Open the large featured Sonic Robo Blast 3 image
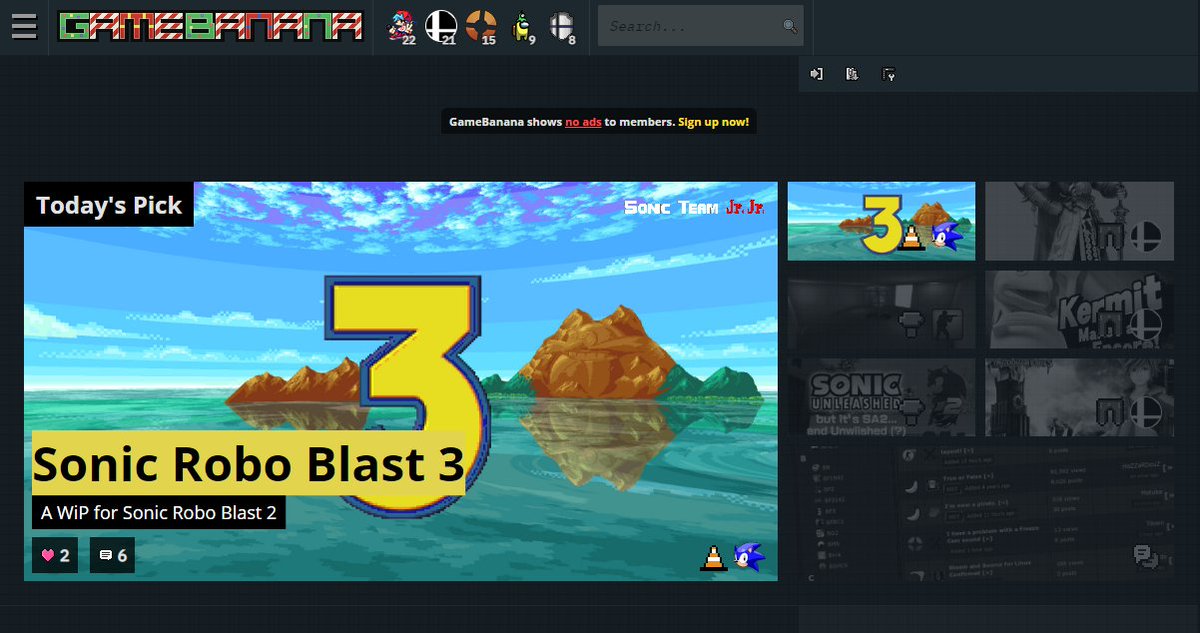 pyautogui.click(x=400, y=381)
